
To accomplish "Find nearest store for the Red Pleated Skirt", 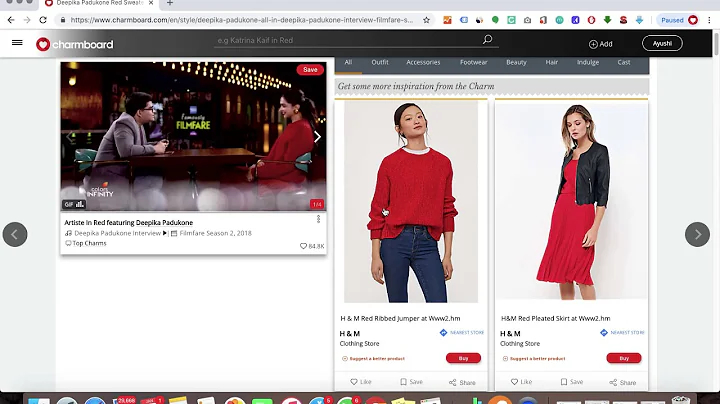I will click(622, 332).
